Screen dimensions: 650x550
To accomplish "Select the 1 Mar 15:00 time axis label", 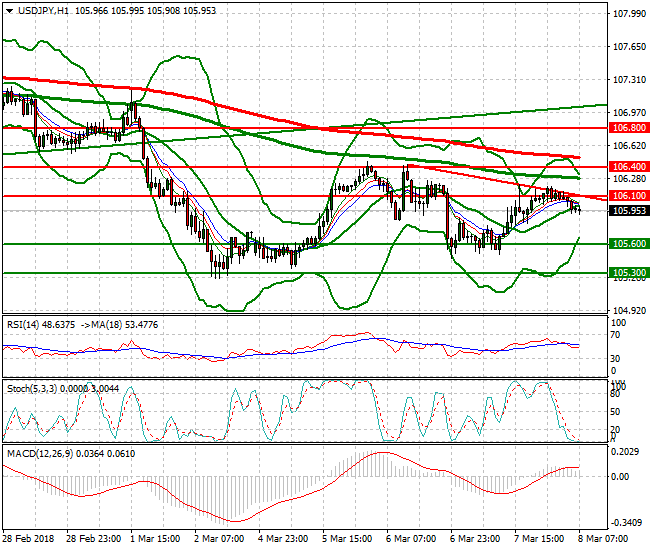I will [155, 539].
